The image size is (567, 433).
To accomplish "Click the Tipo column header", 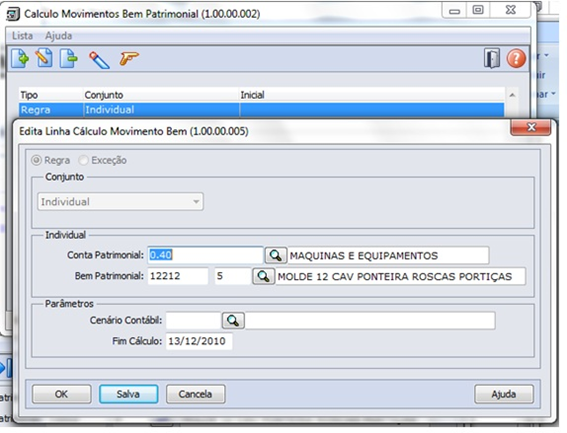I will tap(51, 95).
